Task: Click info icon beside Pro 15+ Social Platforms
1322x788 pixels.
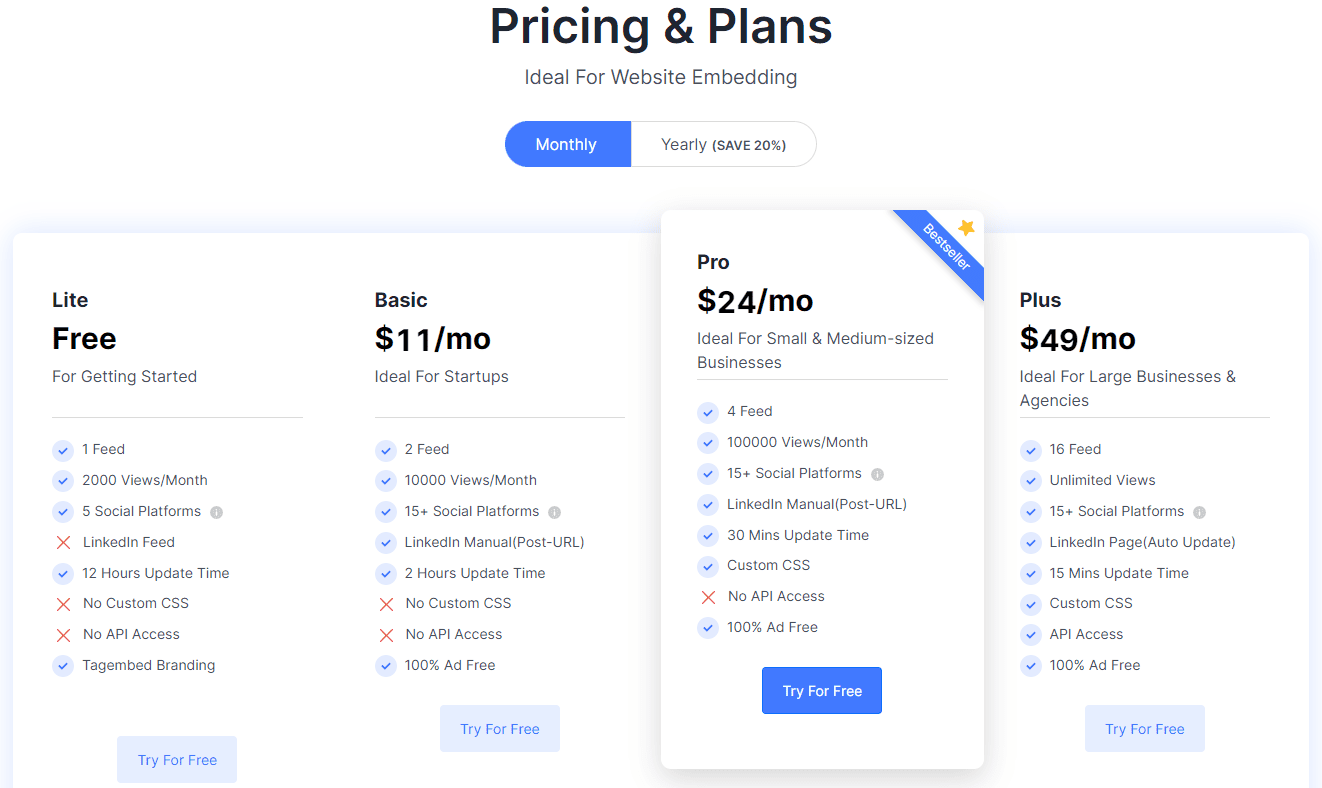Action: click(877, 474)
